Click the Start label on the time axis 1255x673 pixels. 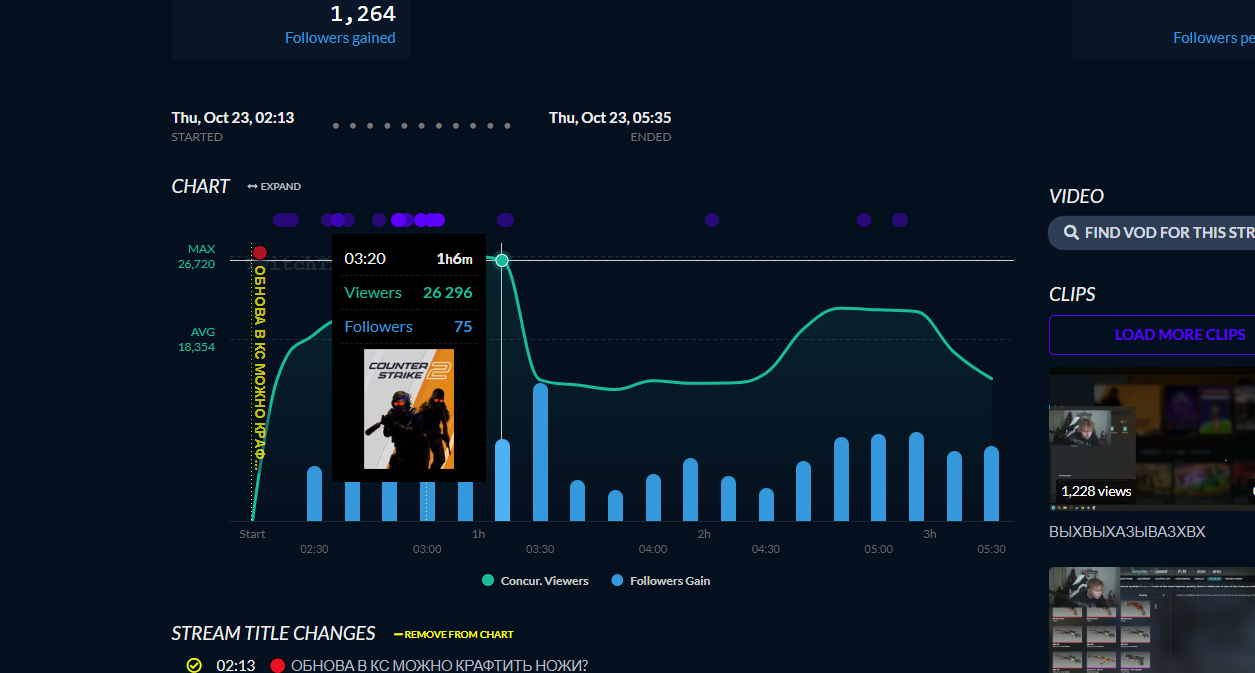(252, 534)
